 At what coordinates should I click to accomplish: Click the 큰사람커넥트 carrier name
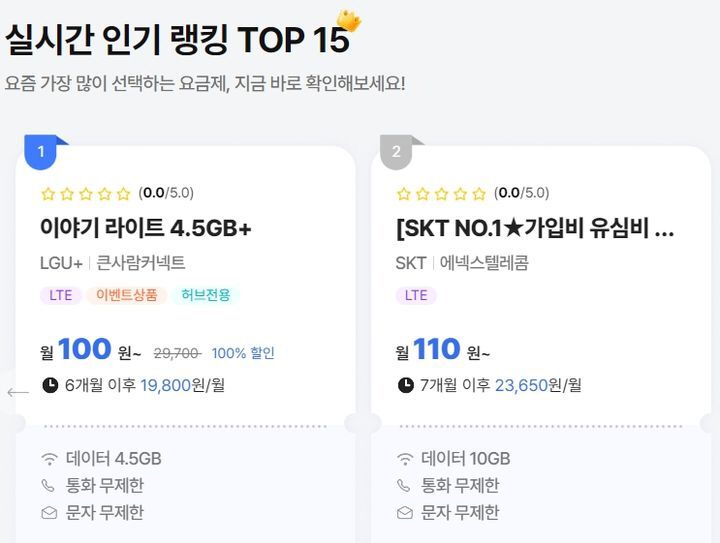141,264
